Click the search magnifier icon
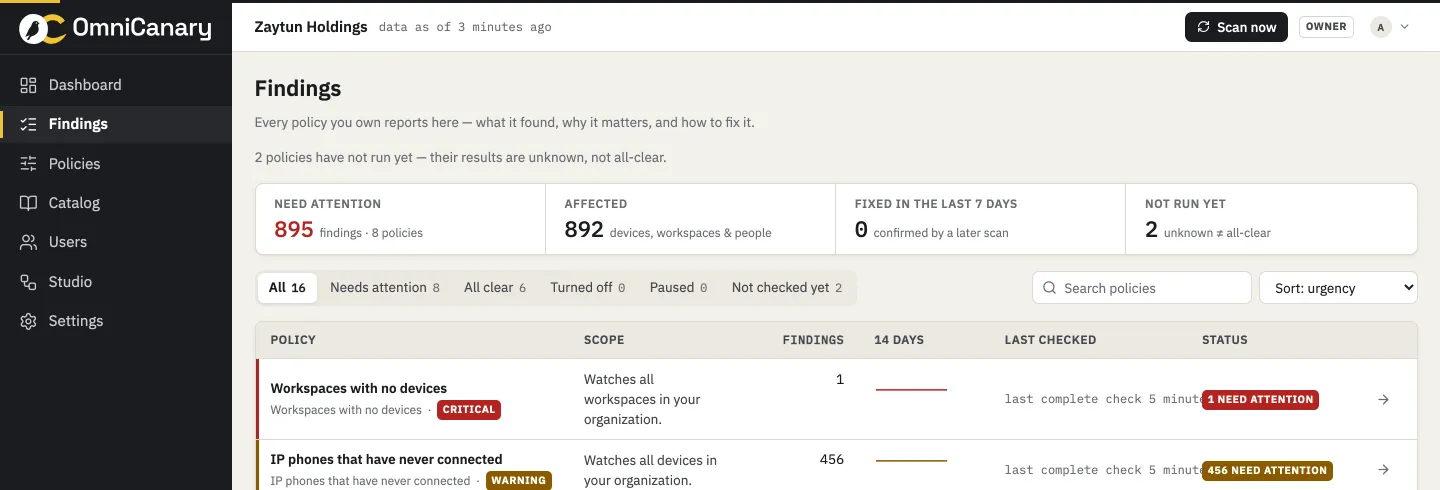 click(x=1050, y=288)
